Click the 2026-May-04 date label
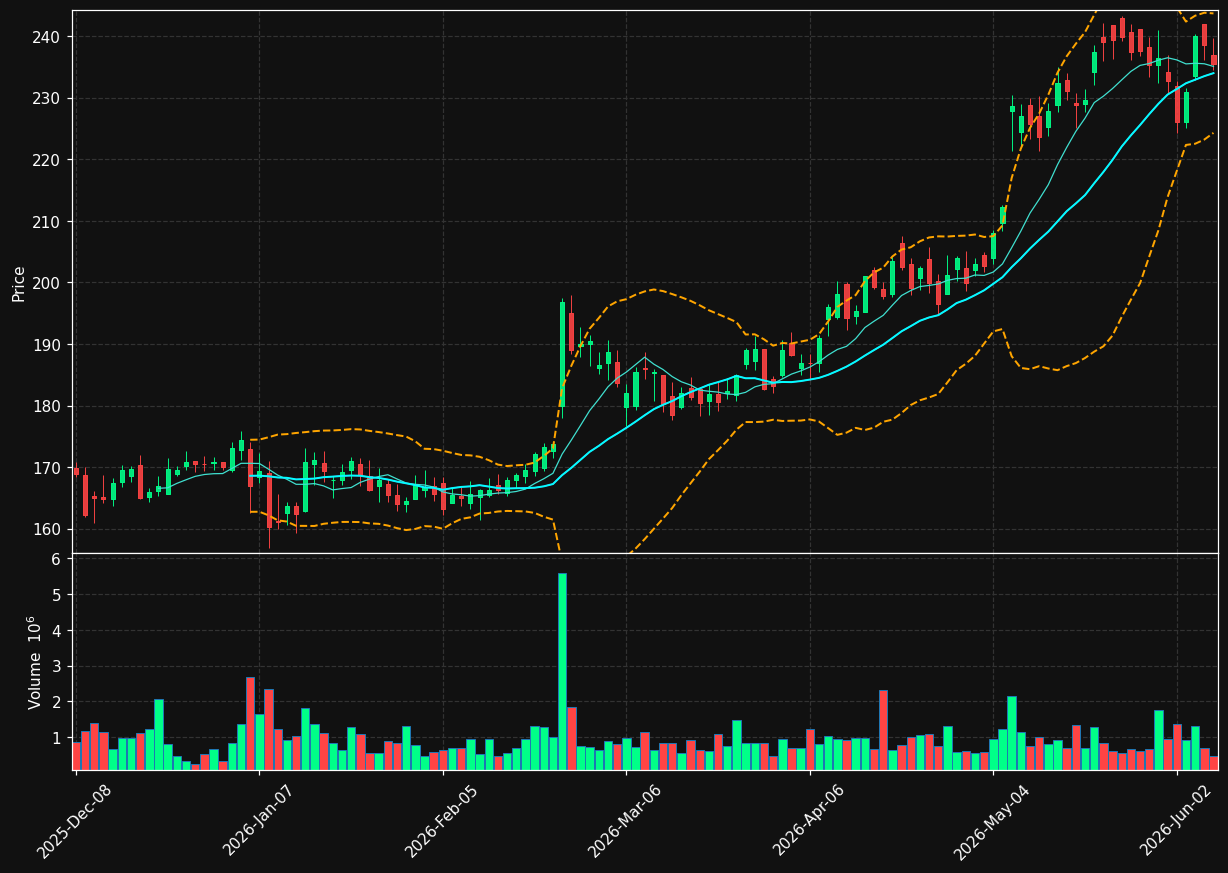This screenshot has height=873, width=1228. 992,821
